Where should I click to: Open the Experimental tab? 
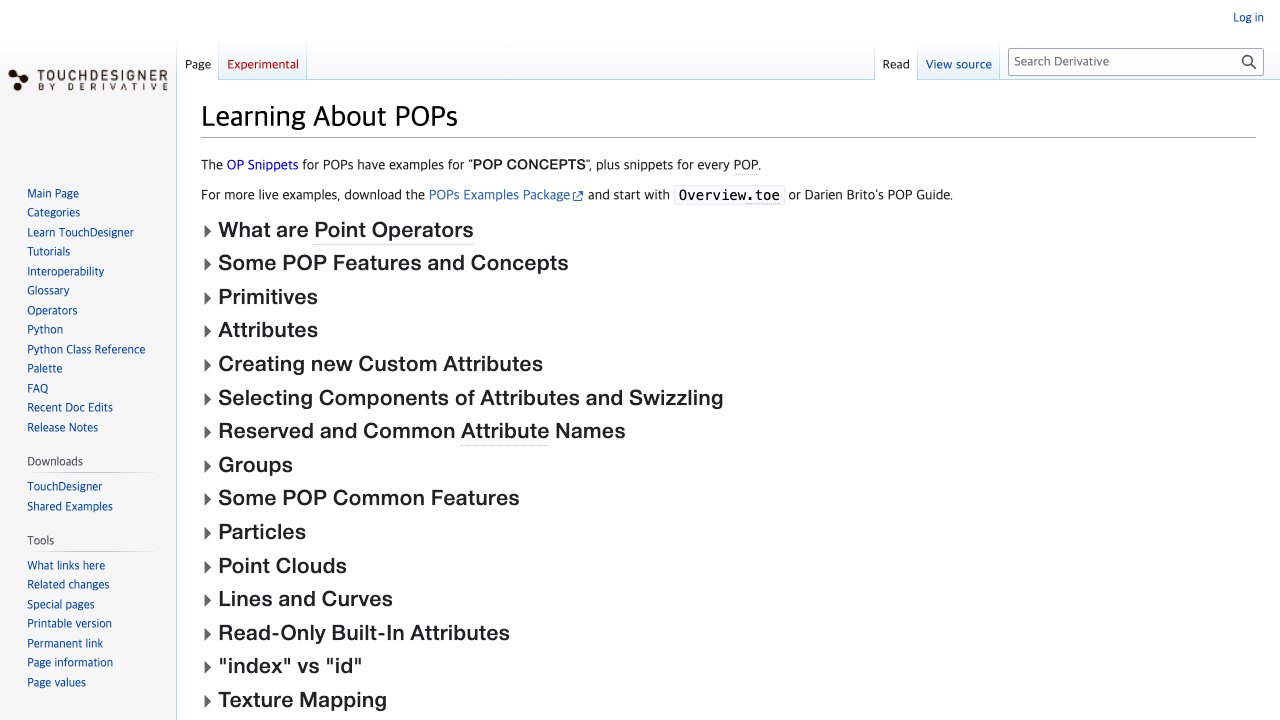pos(263,64)
